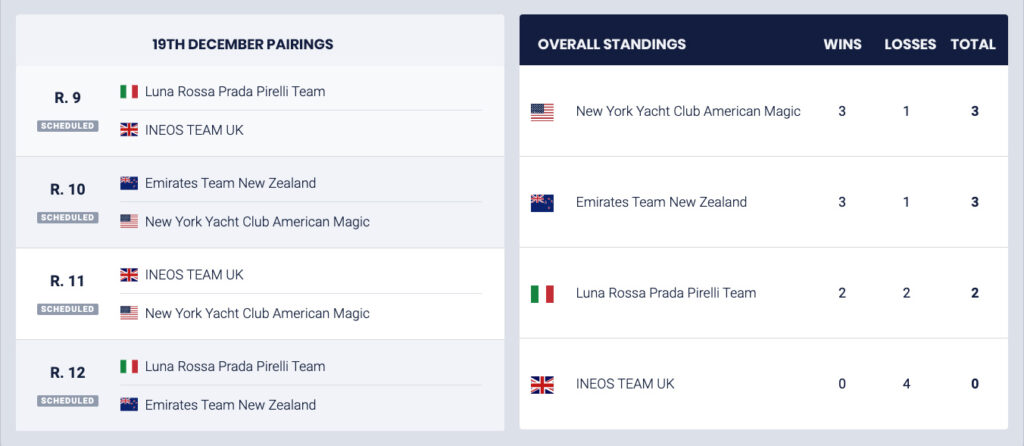Click UK flag in Overall Standings table
This screenshot has height=446, width=1024.
tap(542, 384)
